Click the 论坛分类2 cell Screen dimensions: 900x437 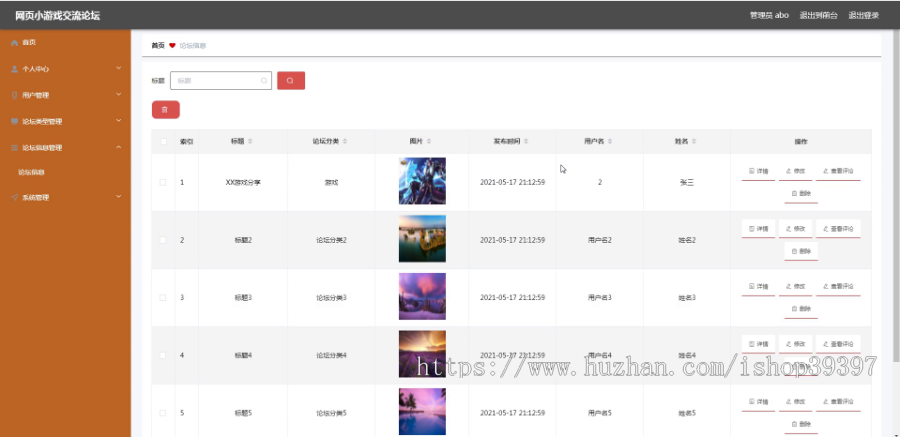pos(331,240)
